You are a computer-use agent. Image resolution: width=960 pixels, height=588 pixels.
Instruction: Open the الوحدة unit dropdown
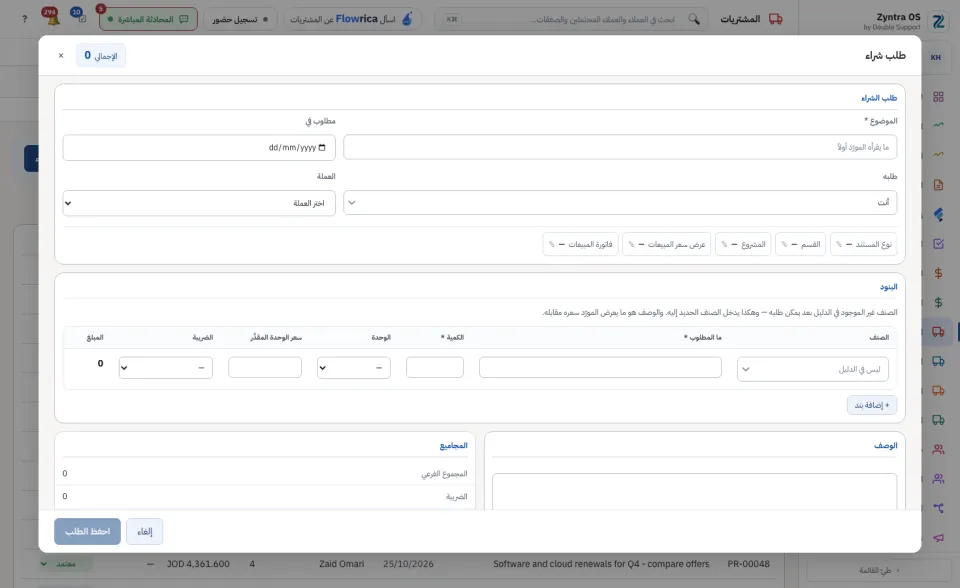(353, 368)
